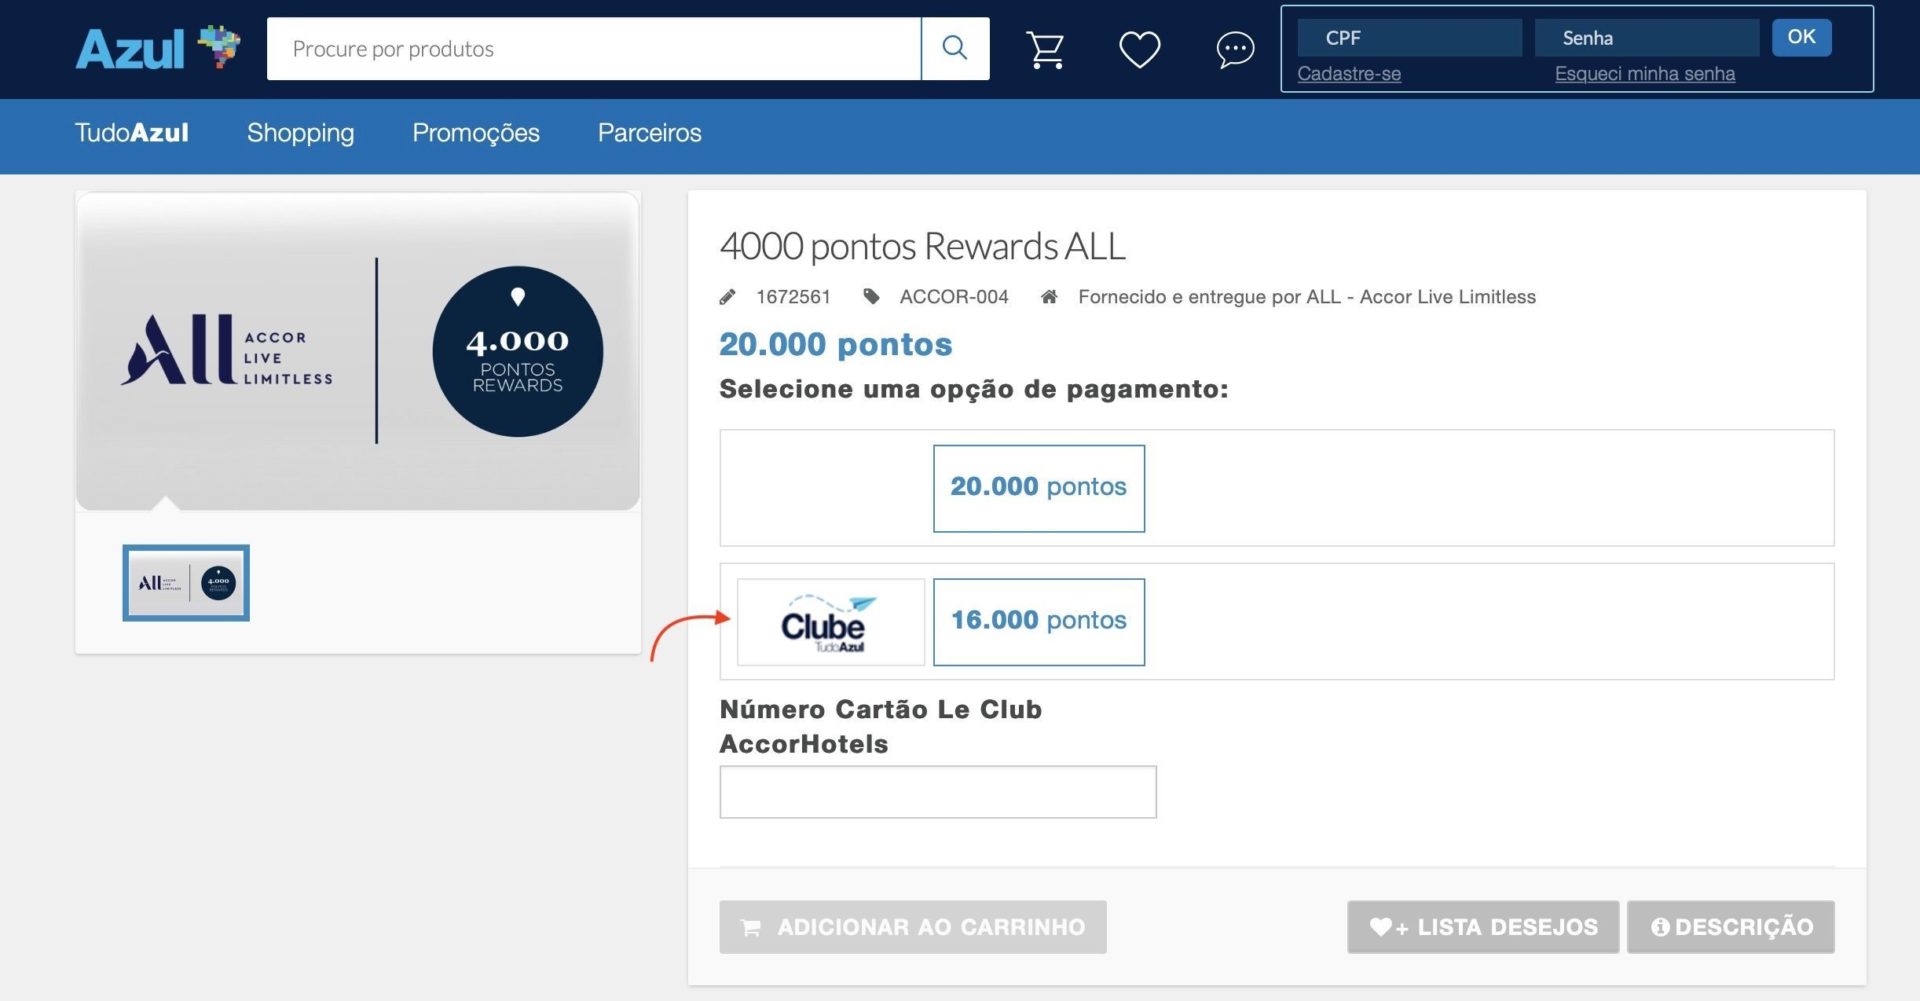Open the Azul logo home link

point(158,48)
